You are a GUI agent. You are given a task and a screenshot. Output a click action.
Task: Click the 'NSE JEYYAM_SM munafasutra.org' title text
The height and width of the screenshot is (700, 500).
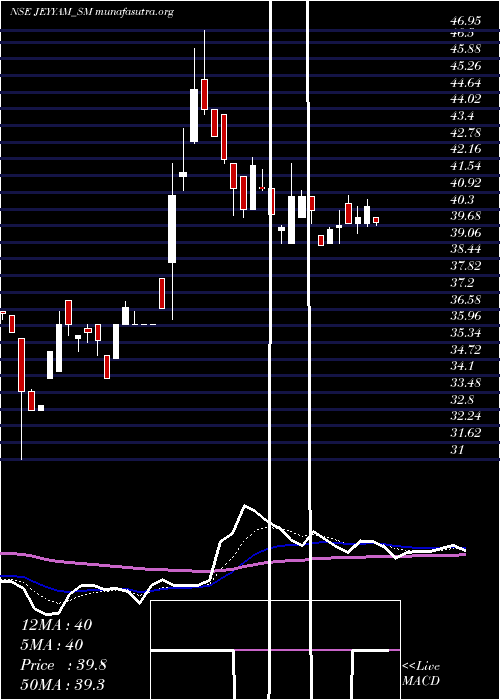coord(92,12)
